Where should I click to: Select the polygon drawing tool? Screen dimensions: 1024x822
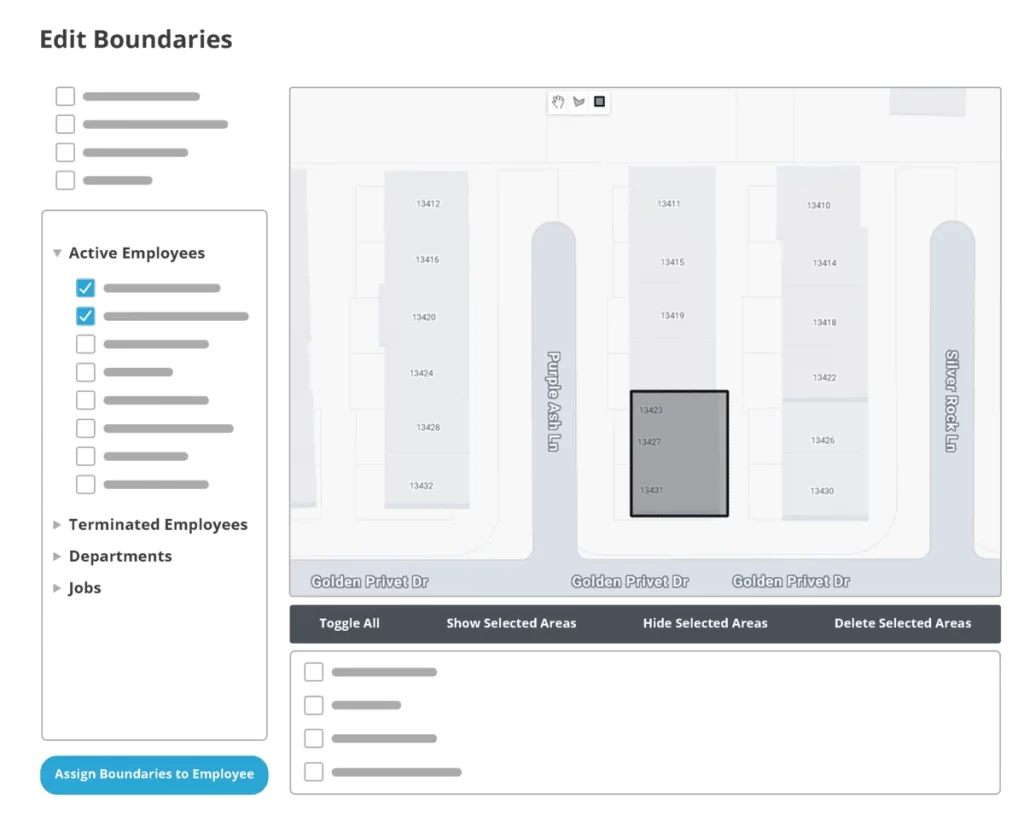(579, 102)
